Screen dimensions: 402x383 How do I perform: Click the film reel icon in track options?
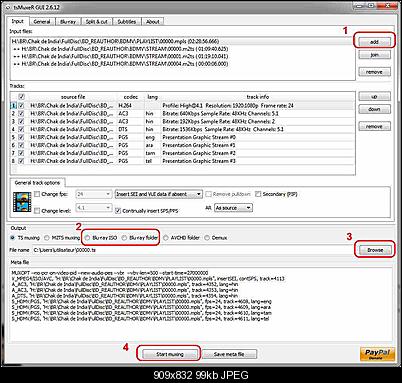22,202
